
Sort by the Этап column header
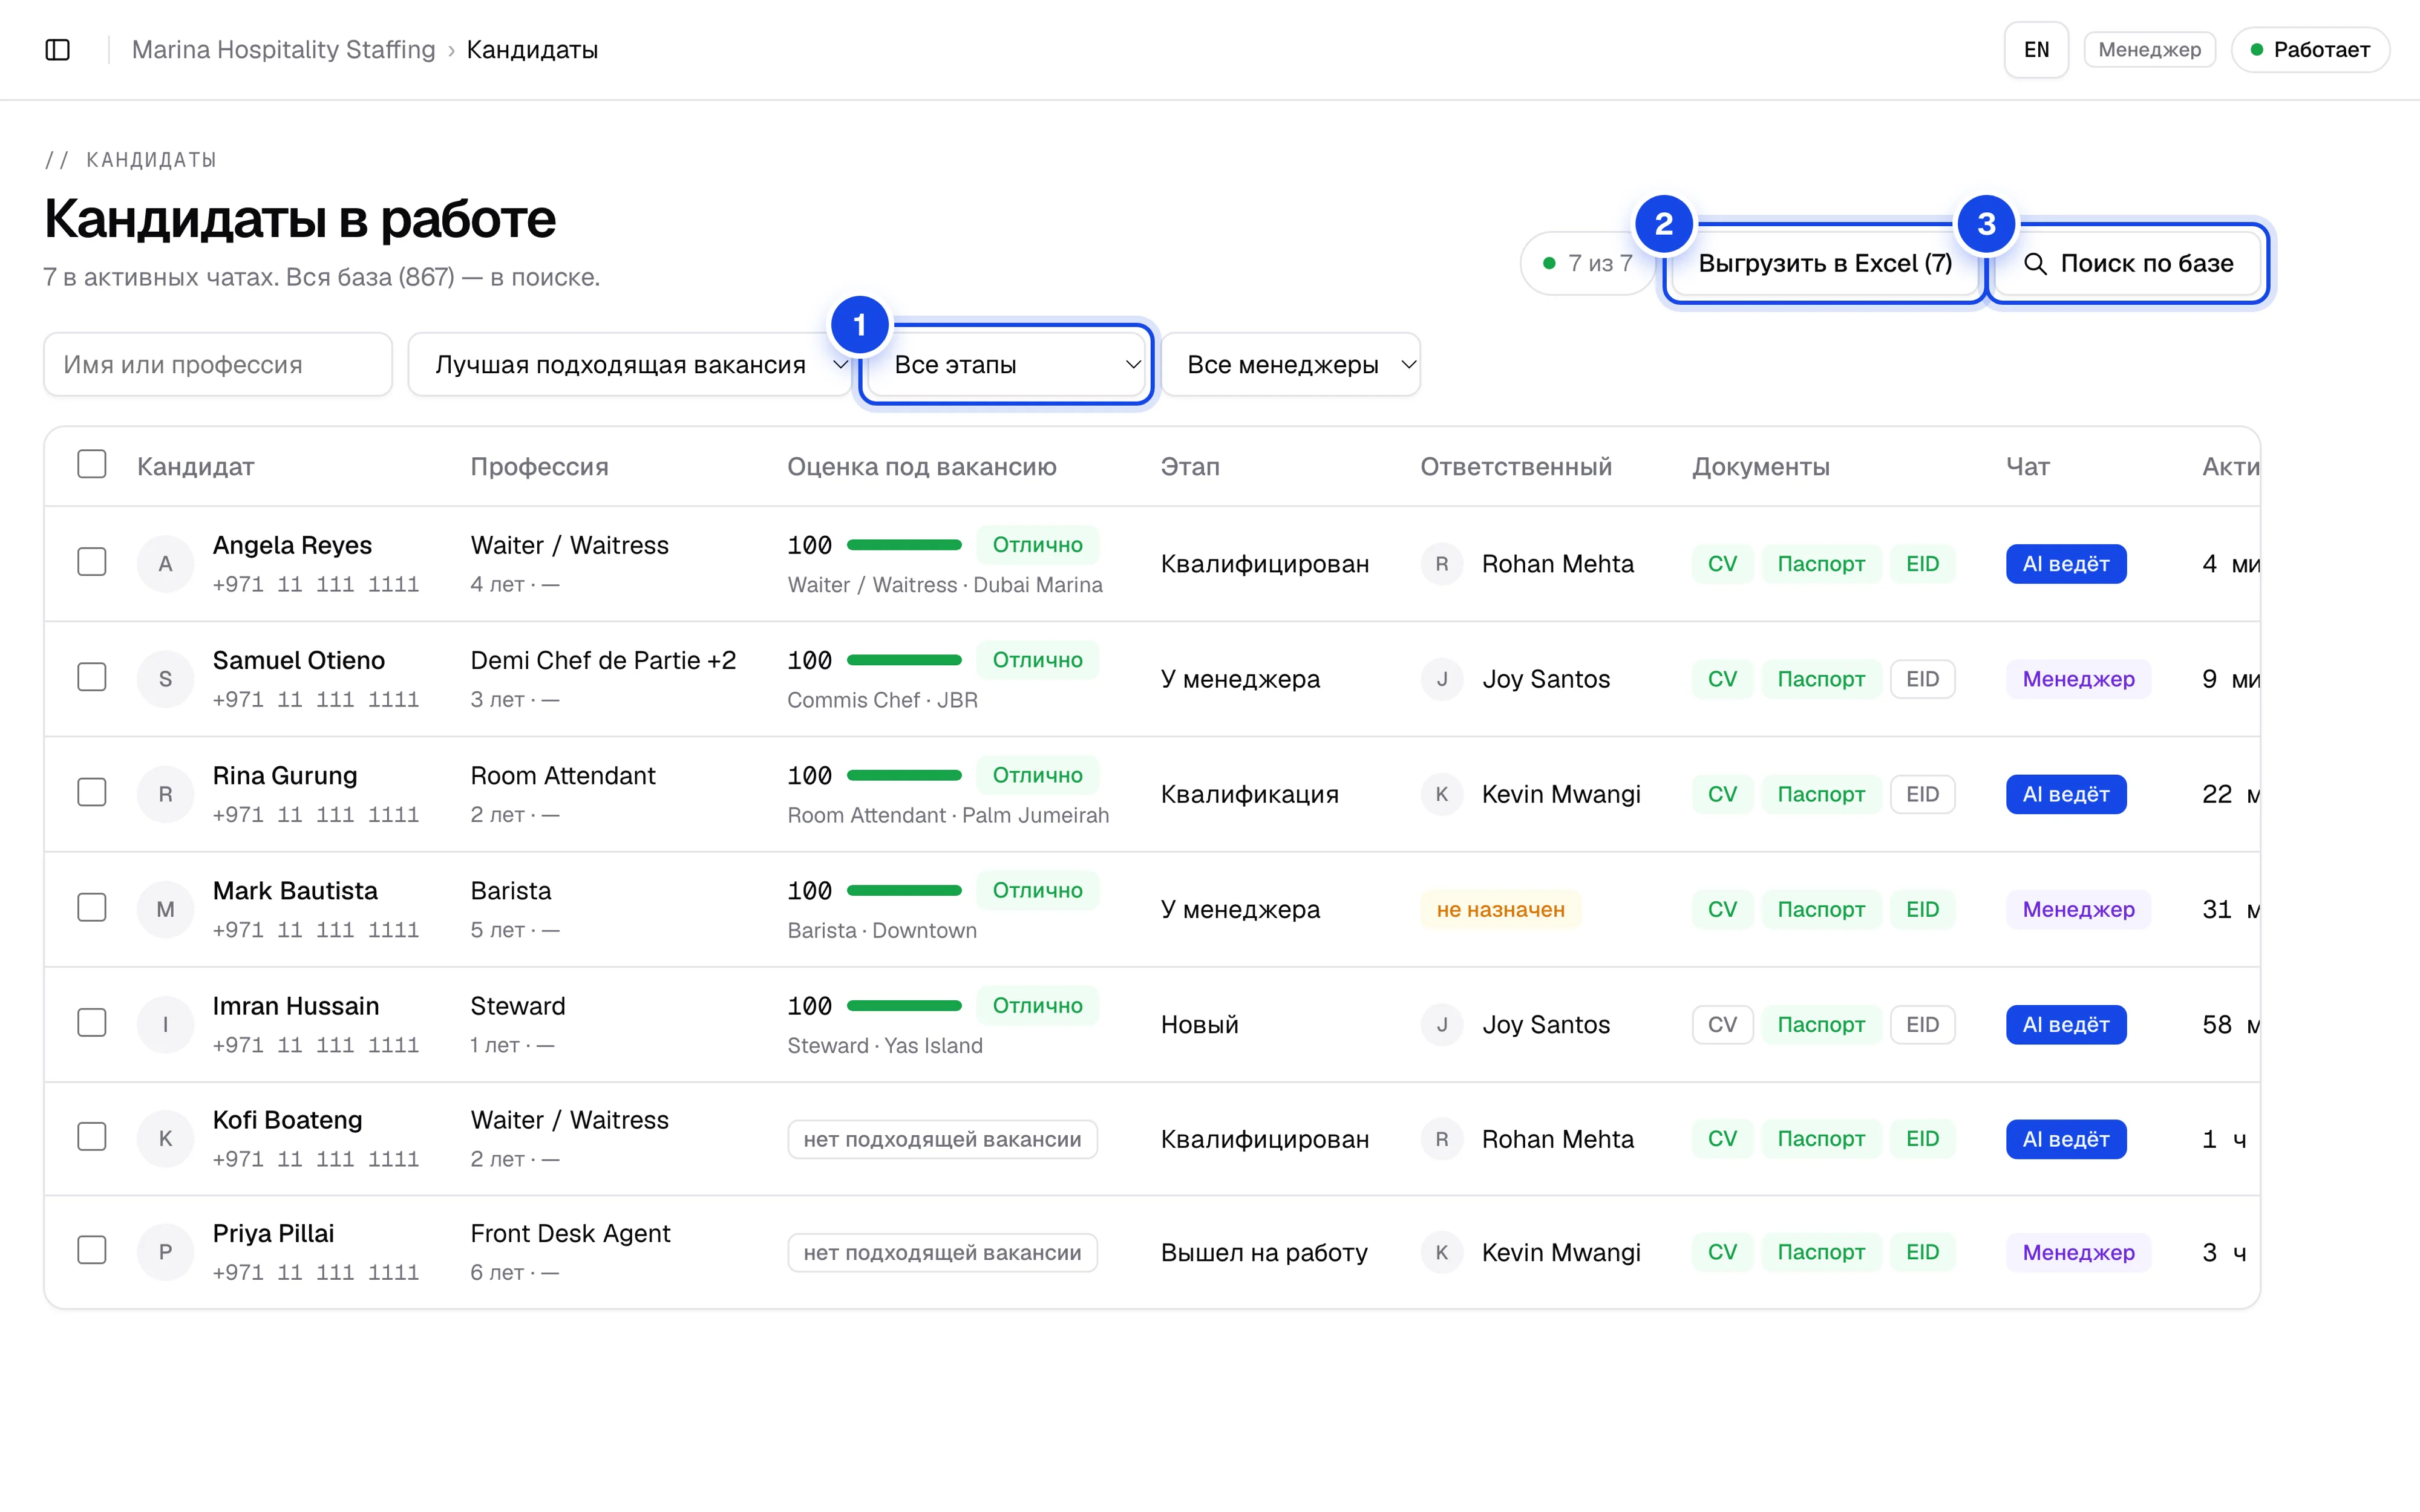point(1190,466)
